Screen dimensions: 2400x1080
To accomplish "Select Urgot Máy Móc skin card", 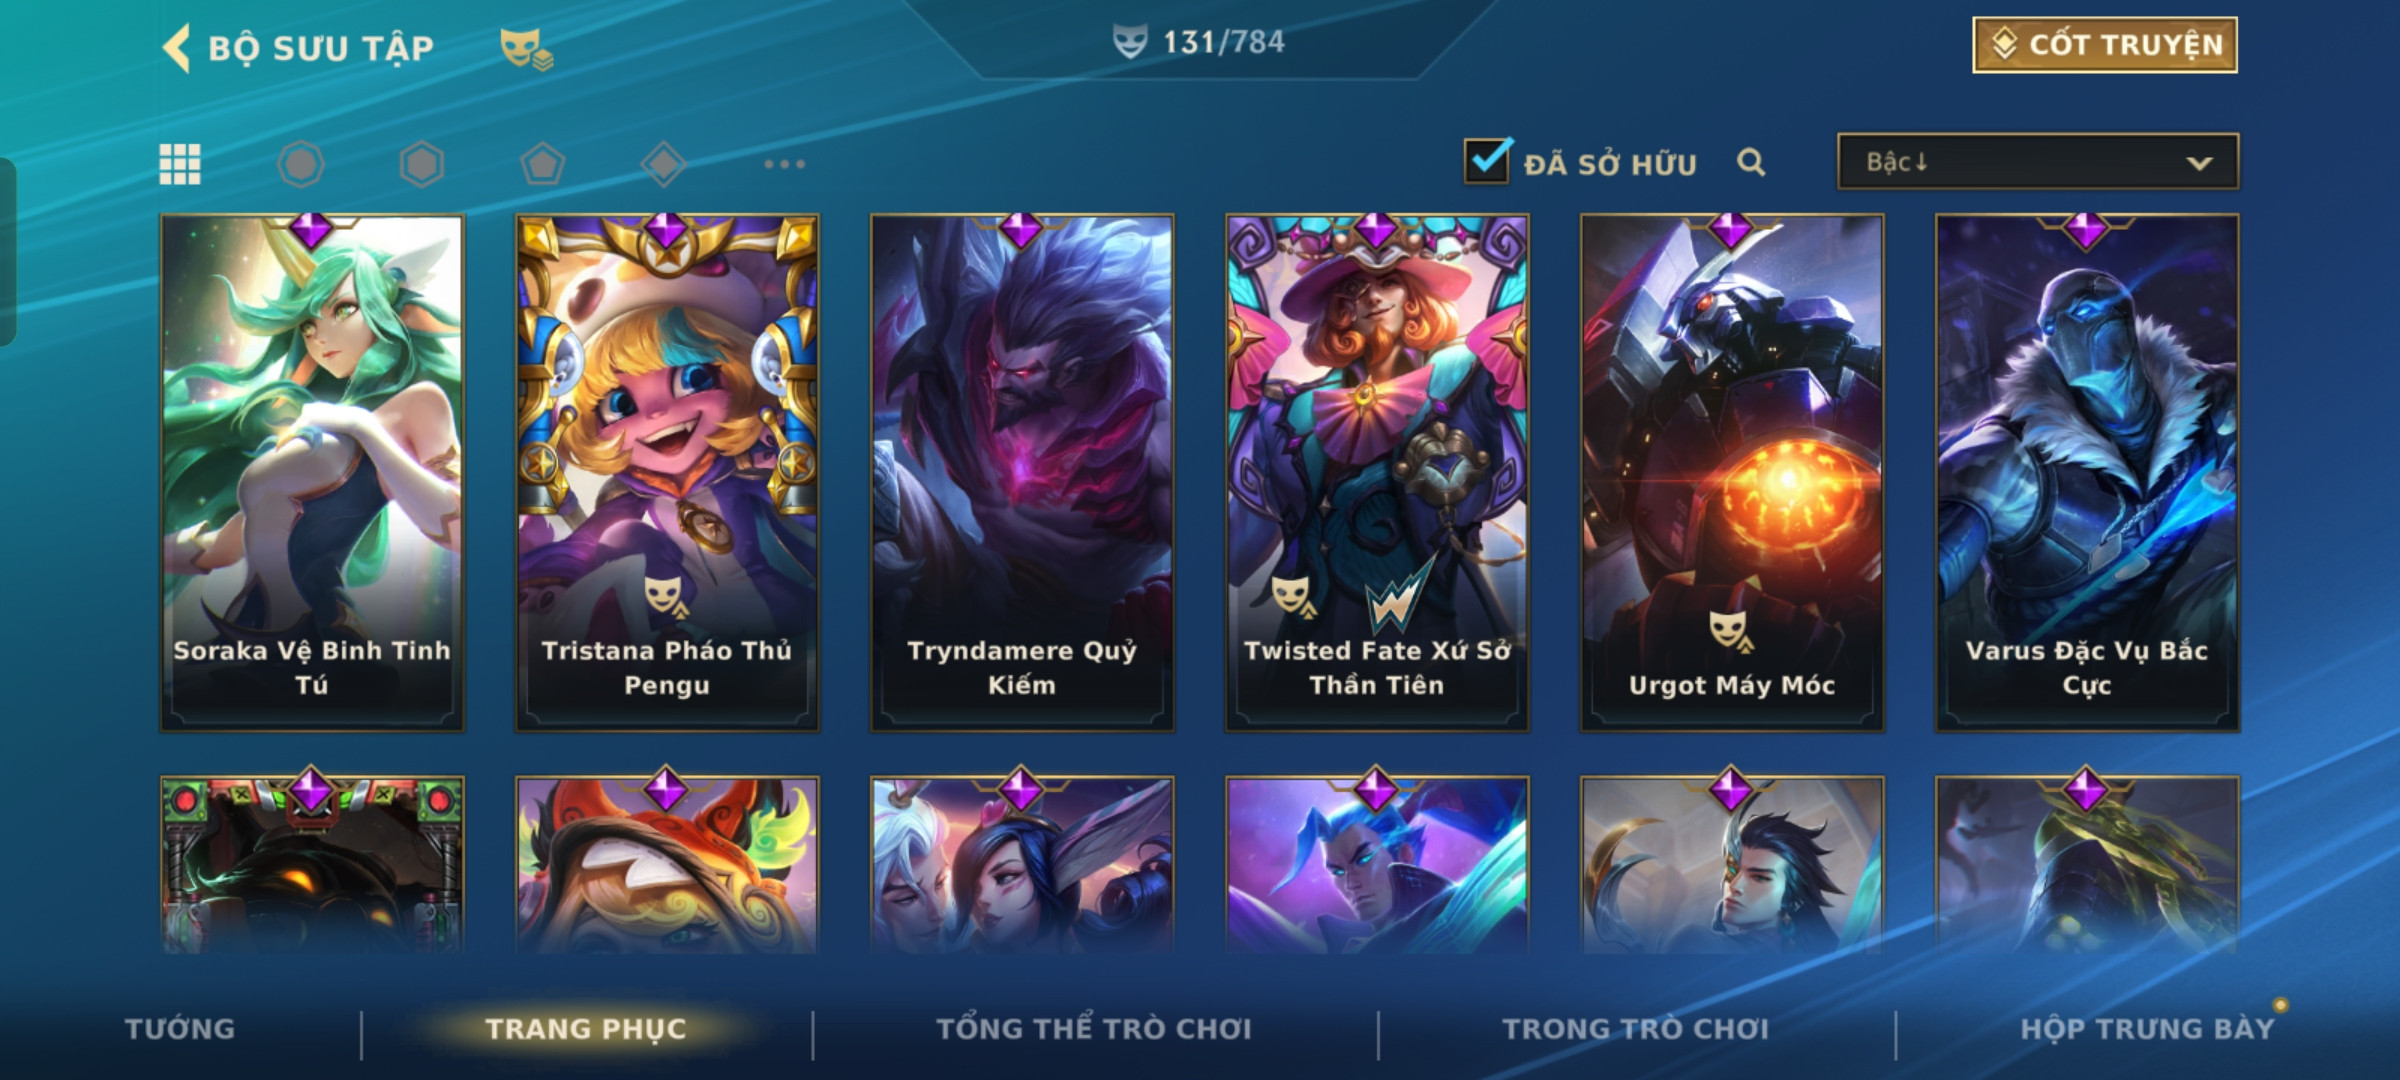I will point(1732,472).
